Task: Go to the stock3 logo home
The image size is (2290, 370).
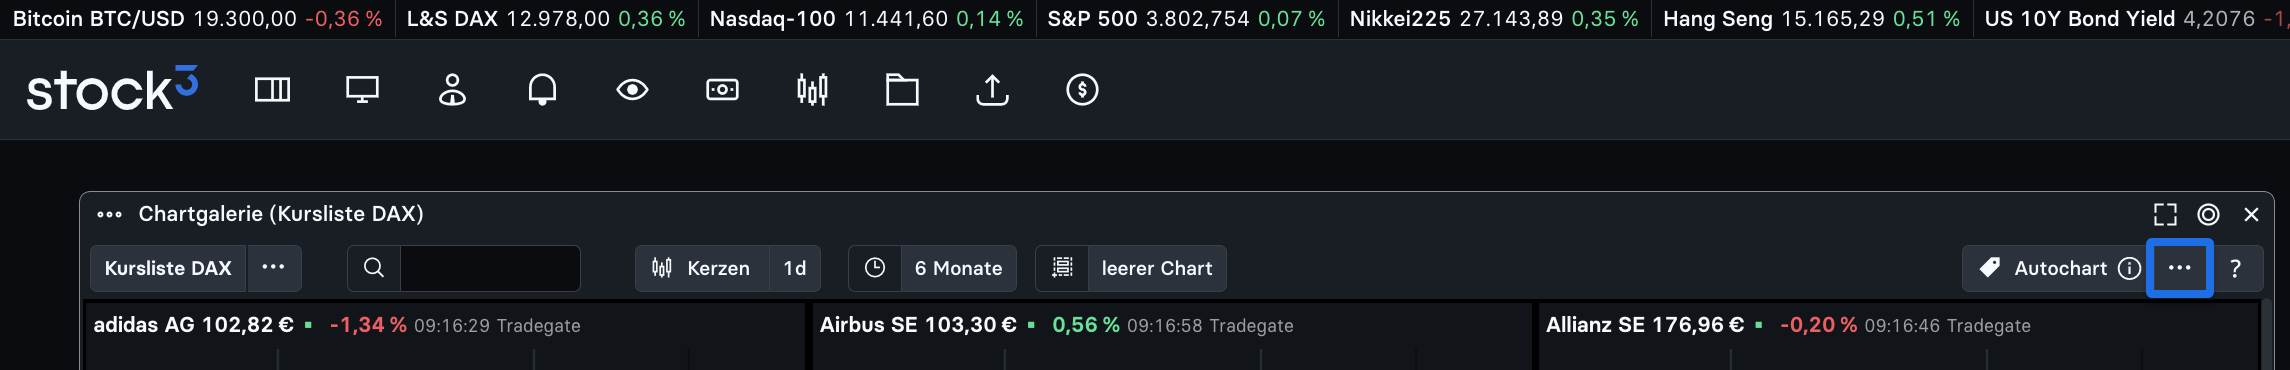Action: (x=112, y=89)
